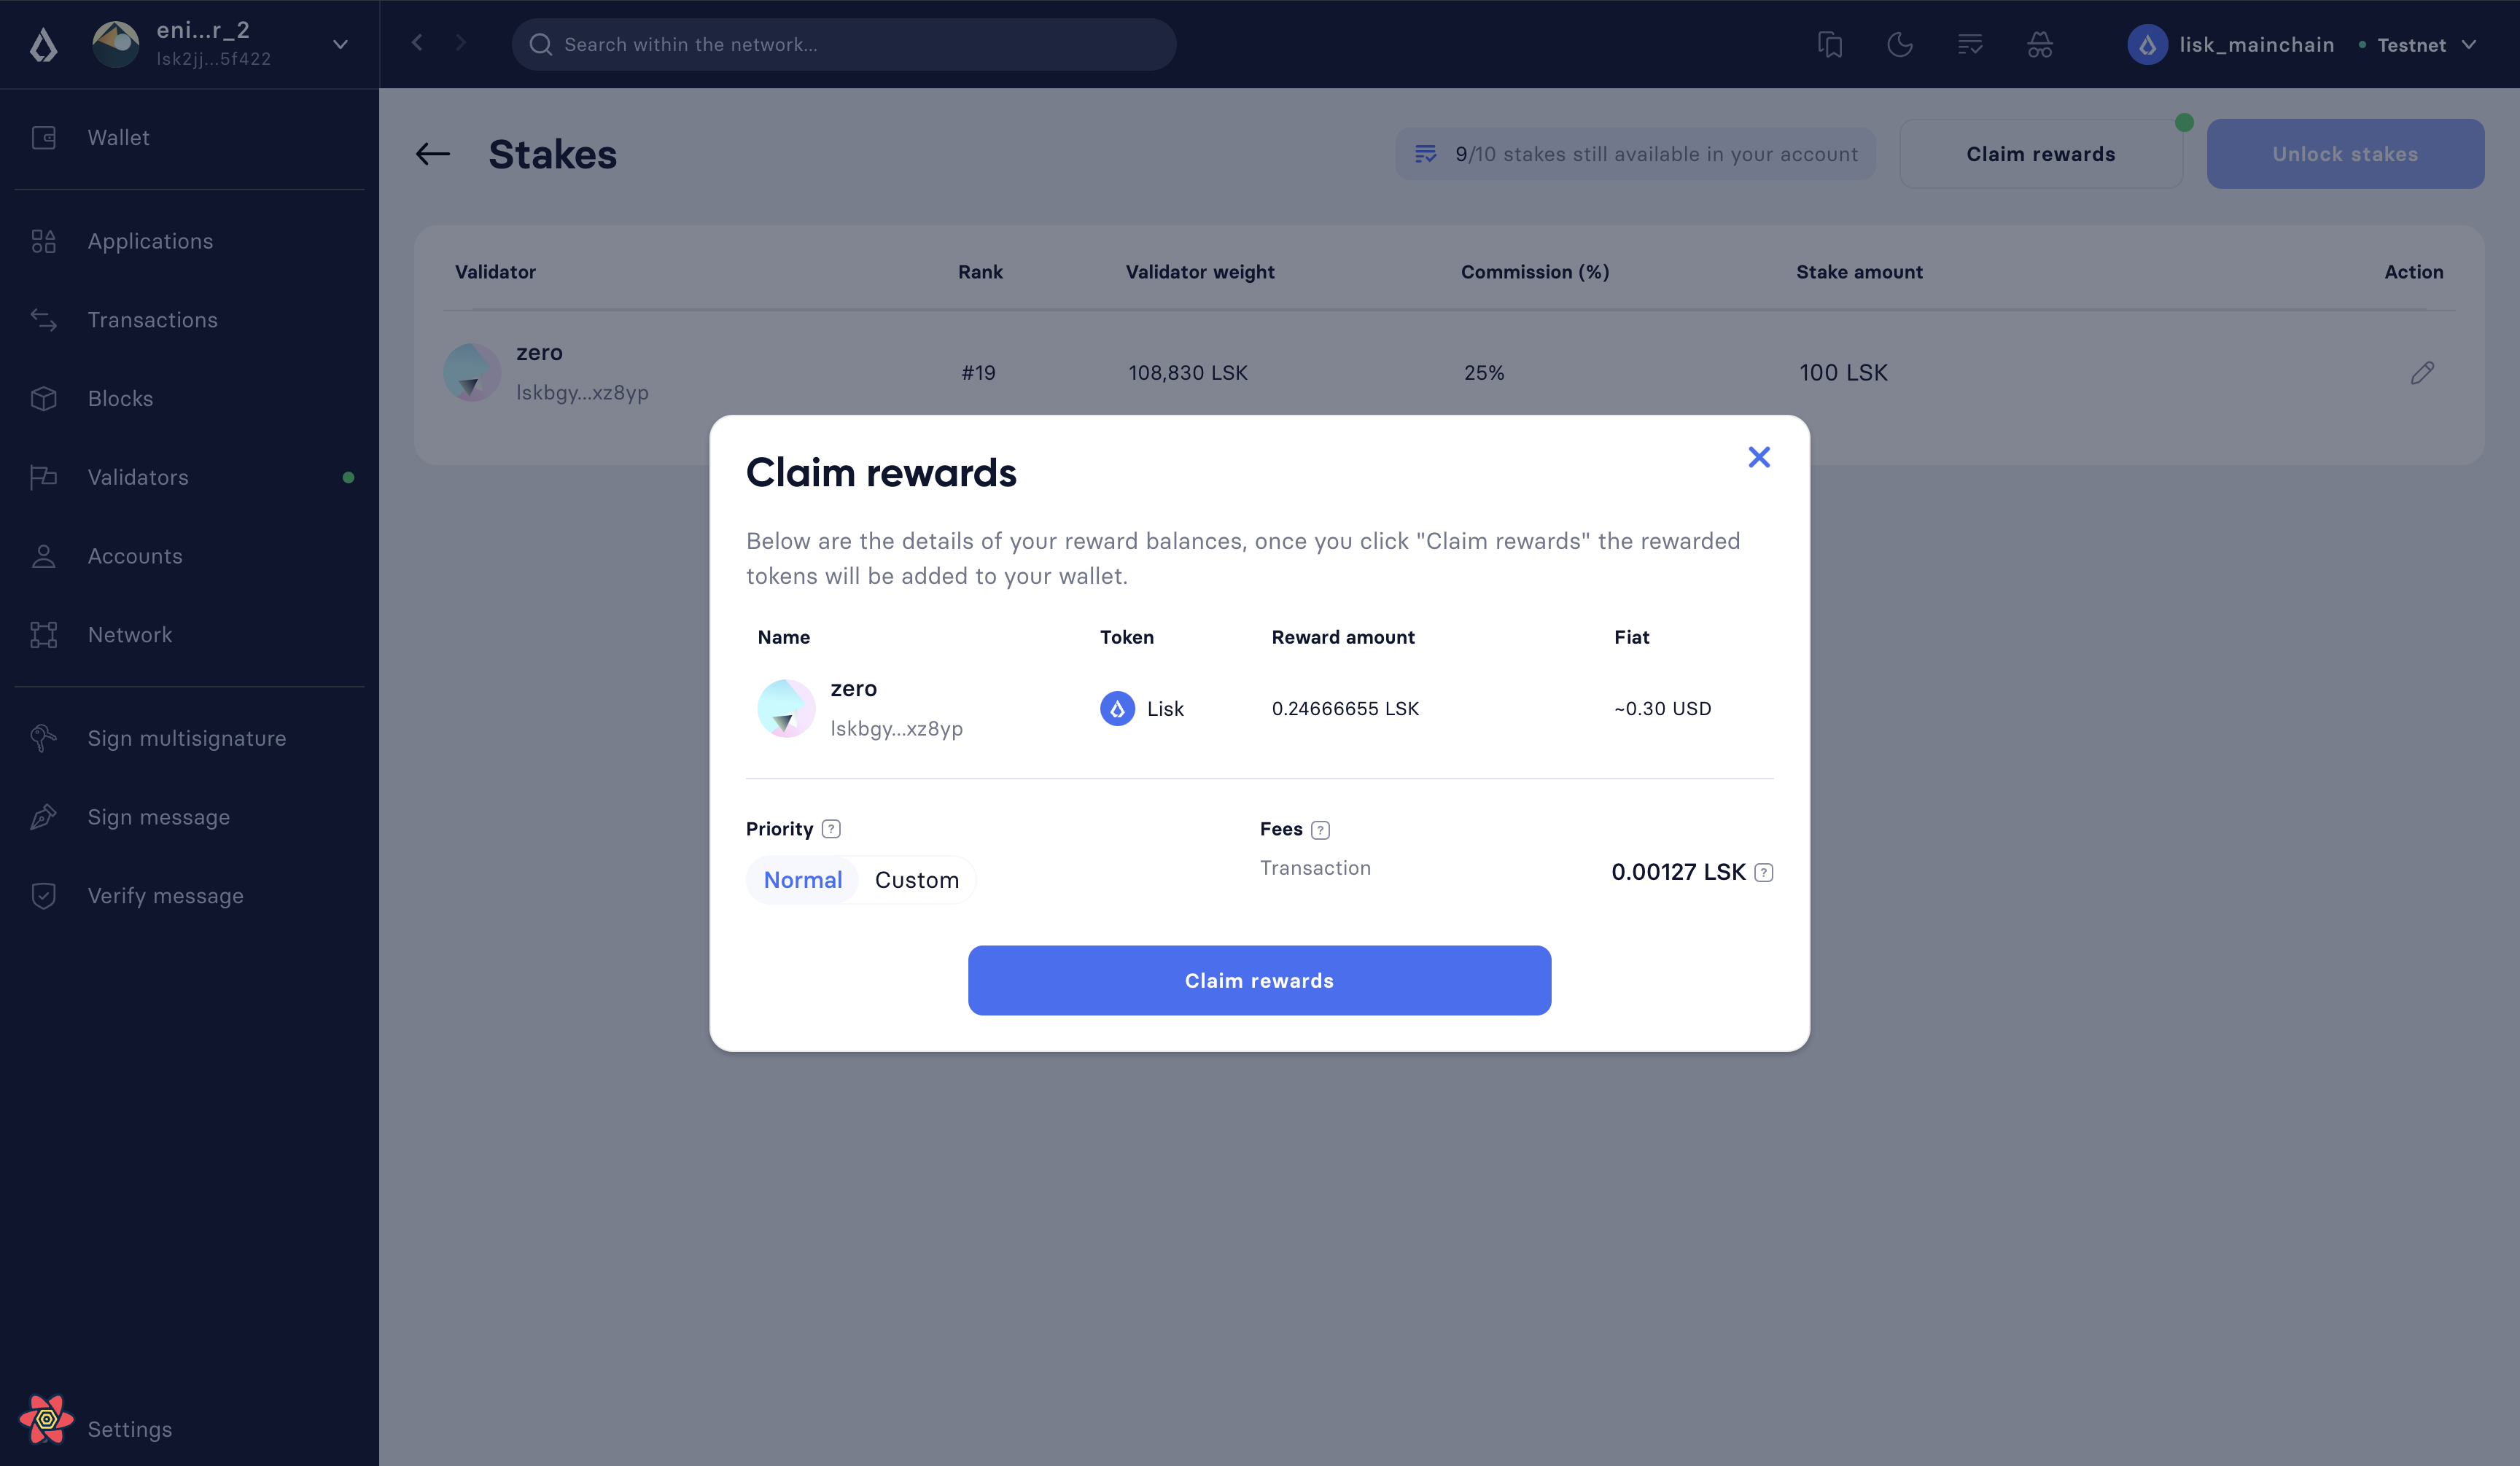The image size is (2520, 1466).
Task: Open Network section in sidebar
Action: pyautogui.click(x=129, y=633)
